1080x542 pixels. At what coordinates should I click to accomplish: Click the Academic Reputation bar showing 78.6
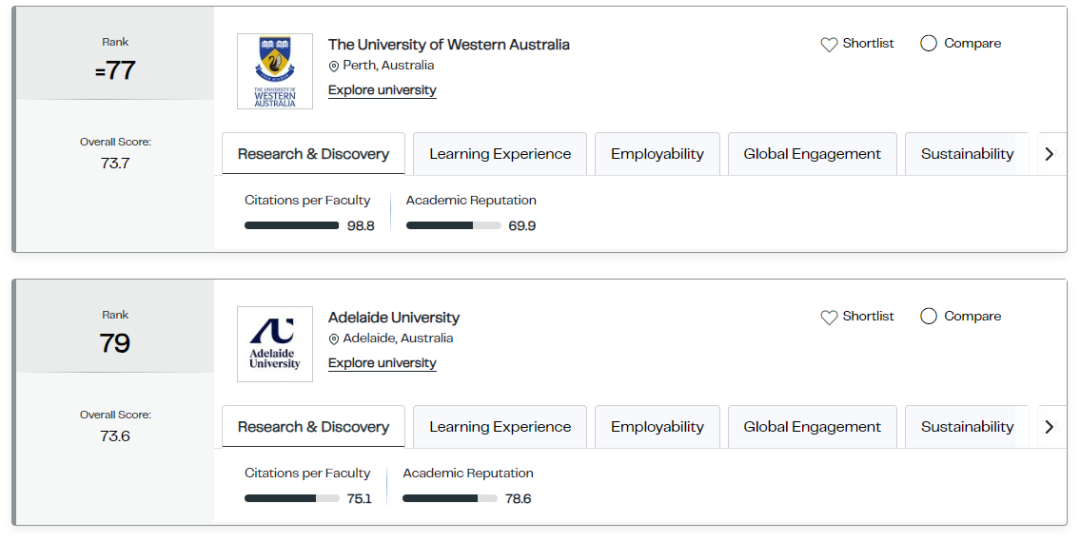point(450,498)
